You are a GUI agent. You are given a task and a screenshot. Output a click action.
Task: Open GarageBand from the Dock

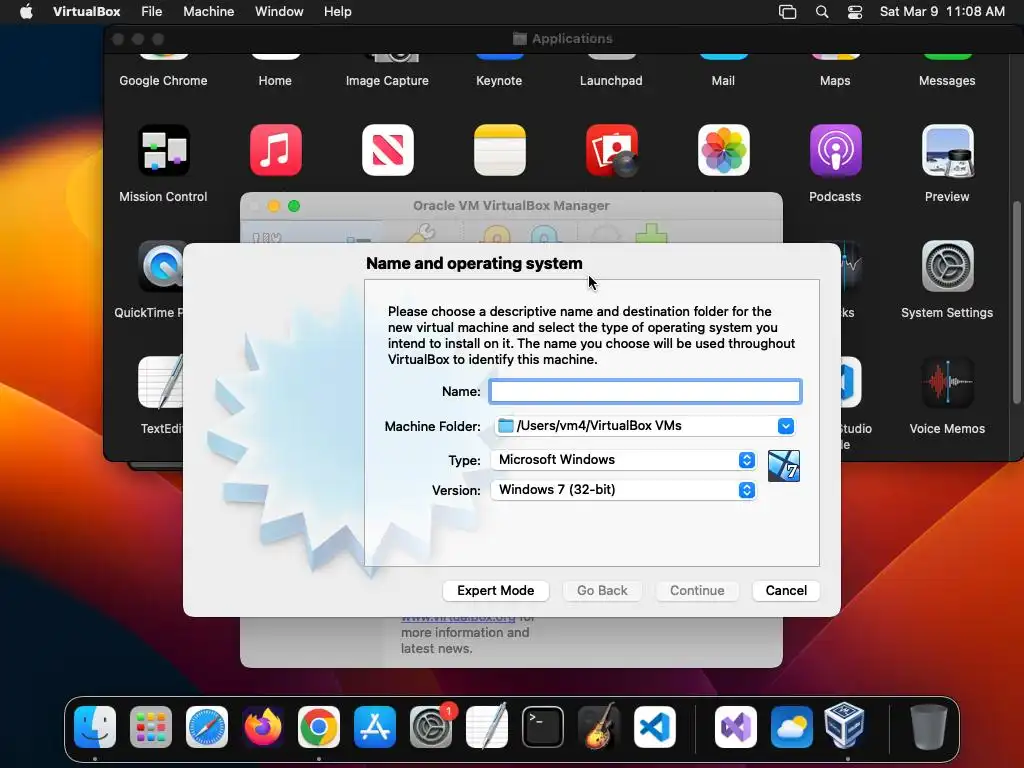click(599, 727)
